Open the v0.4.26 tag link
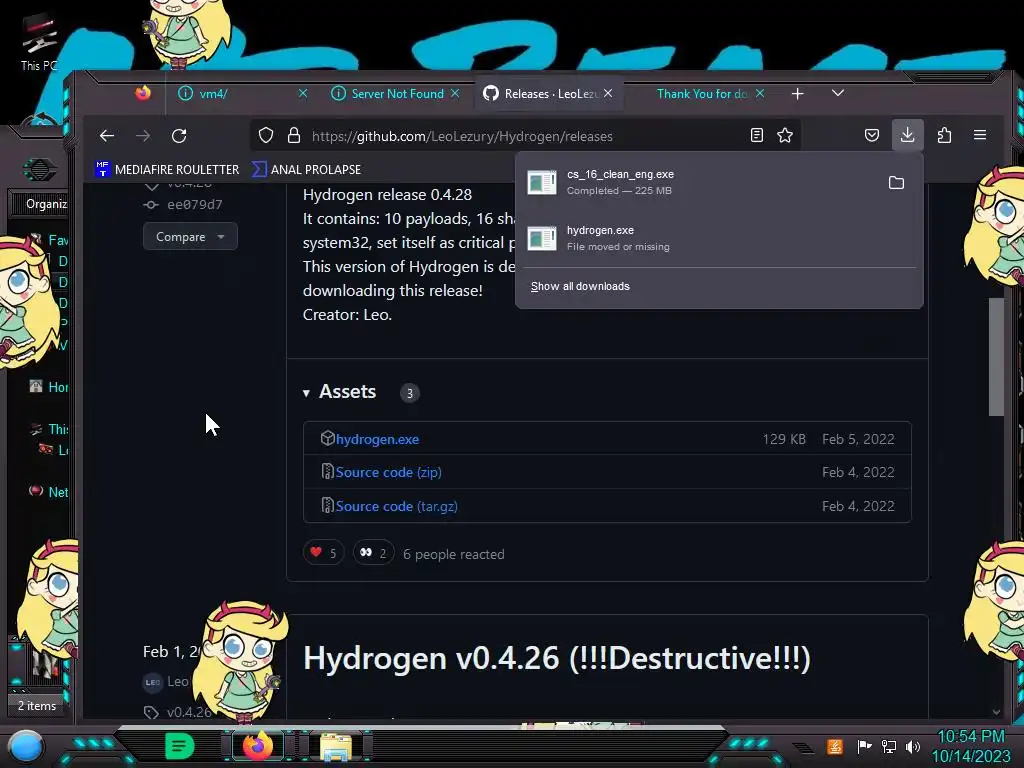 [x=189, y=712]
